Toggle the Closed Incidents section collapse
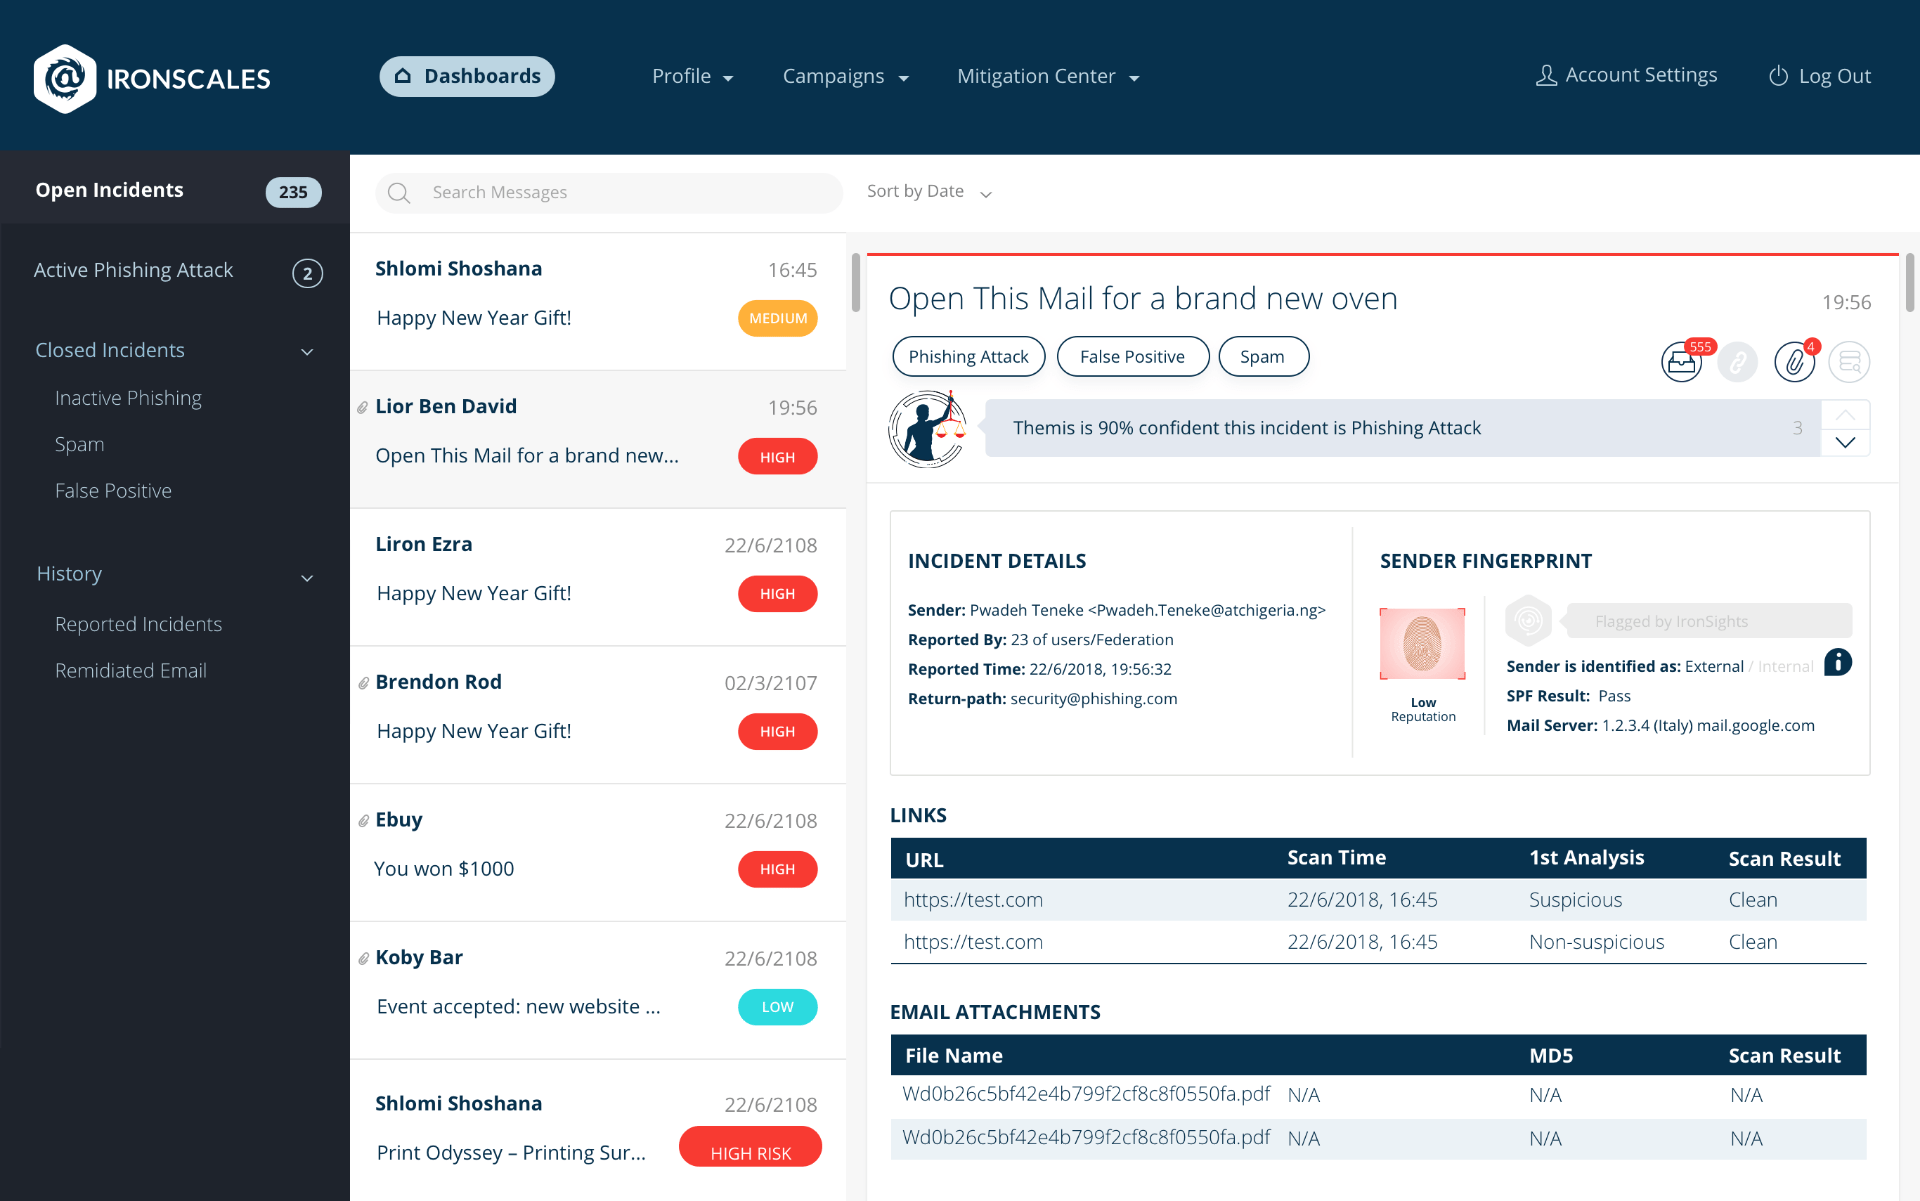1920x1201 pixels. 306,350
